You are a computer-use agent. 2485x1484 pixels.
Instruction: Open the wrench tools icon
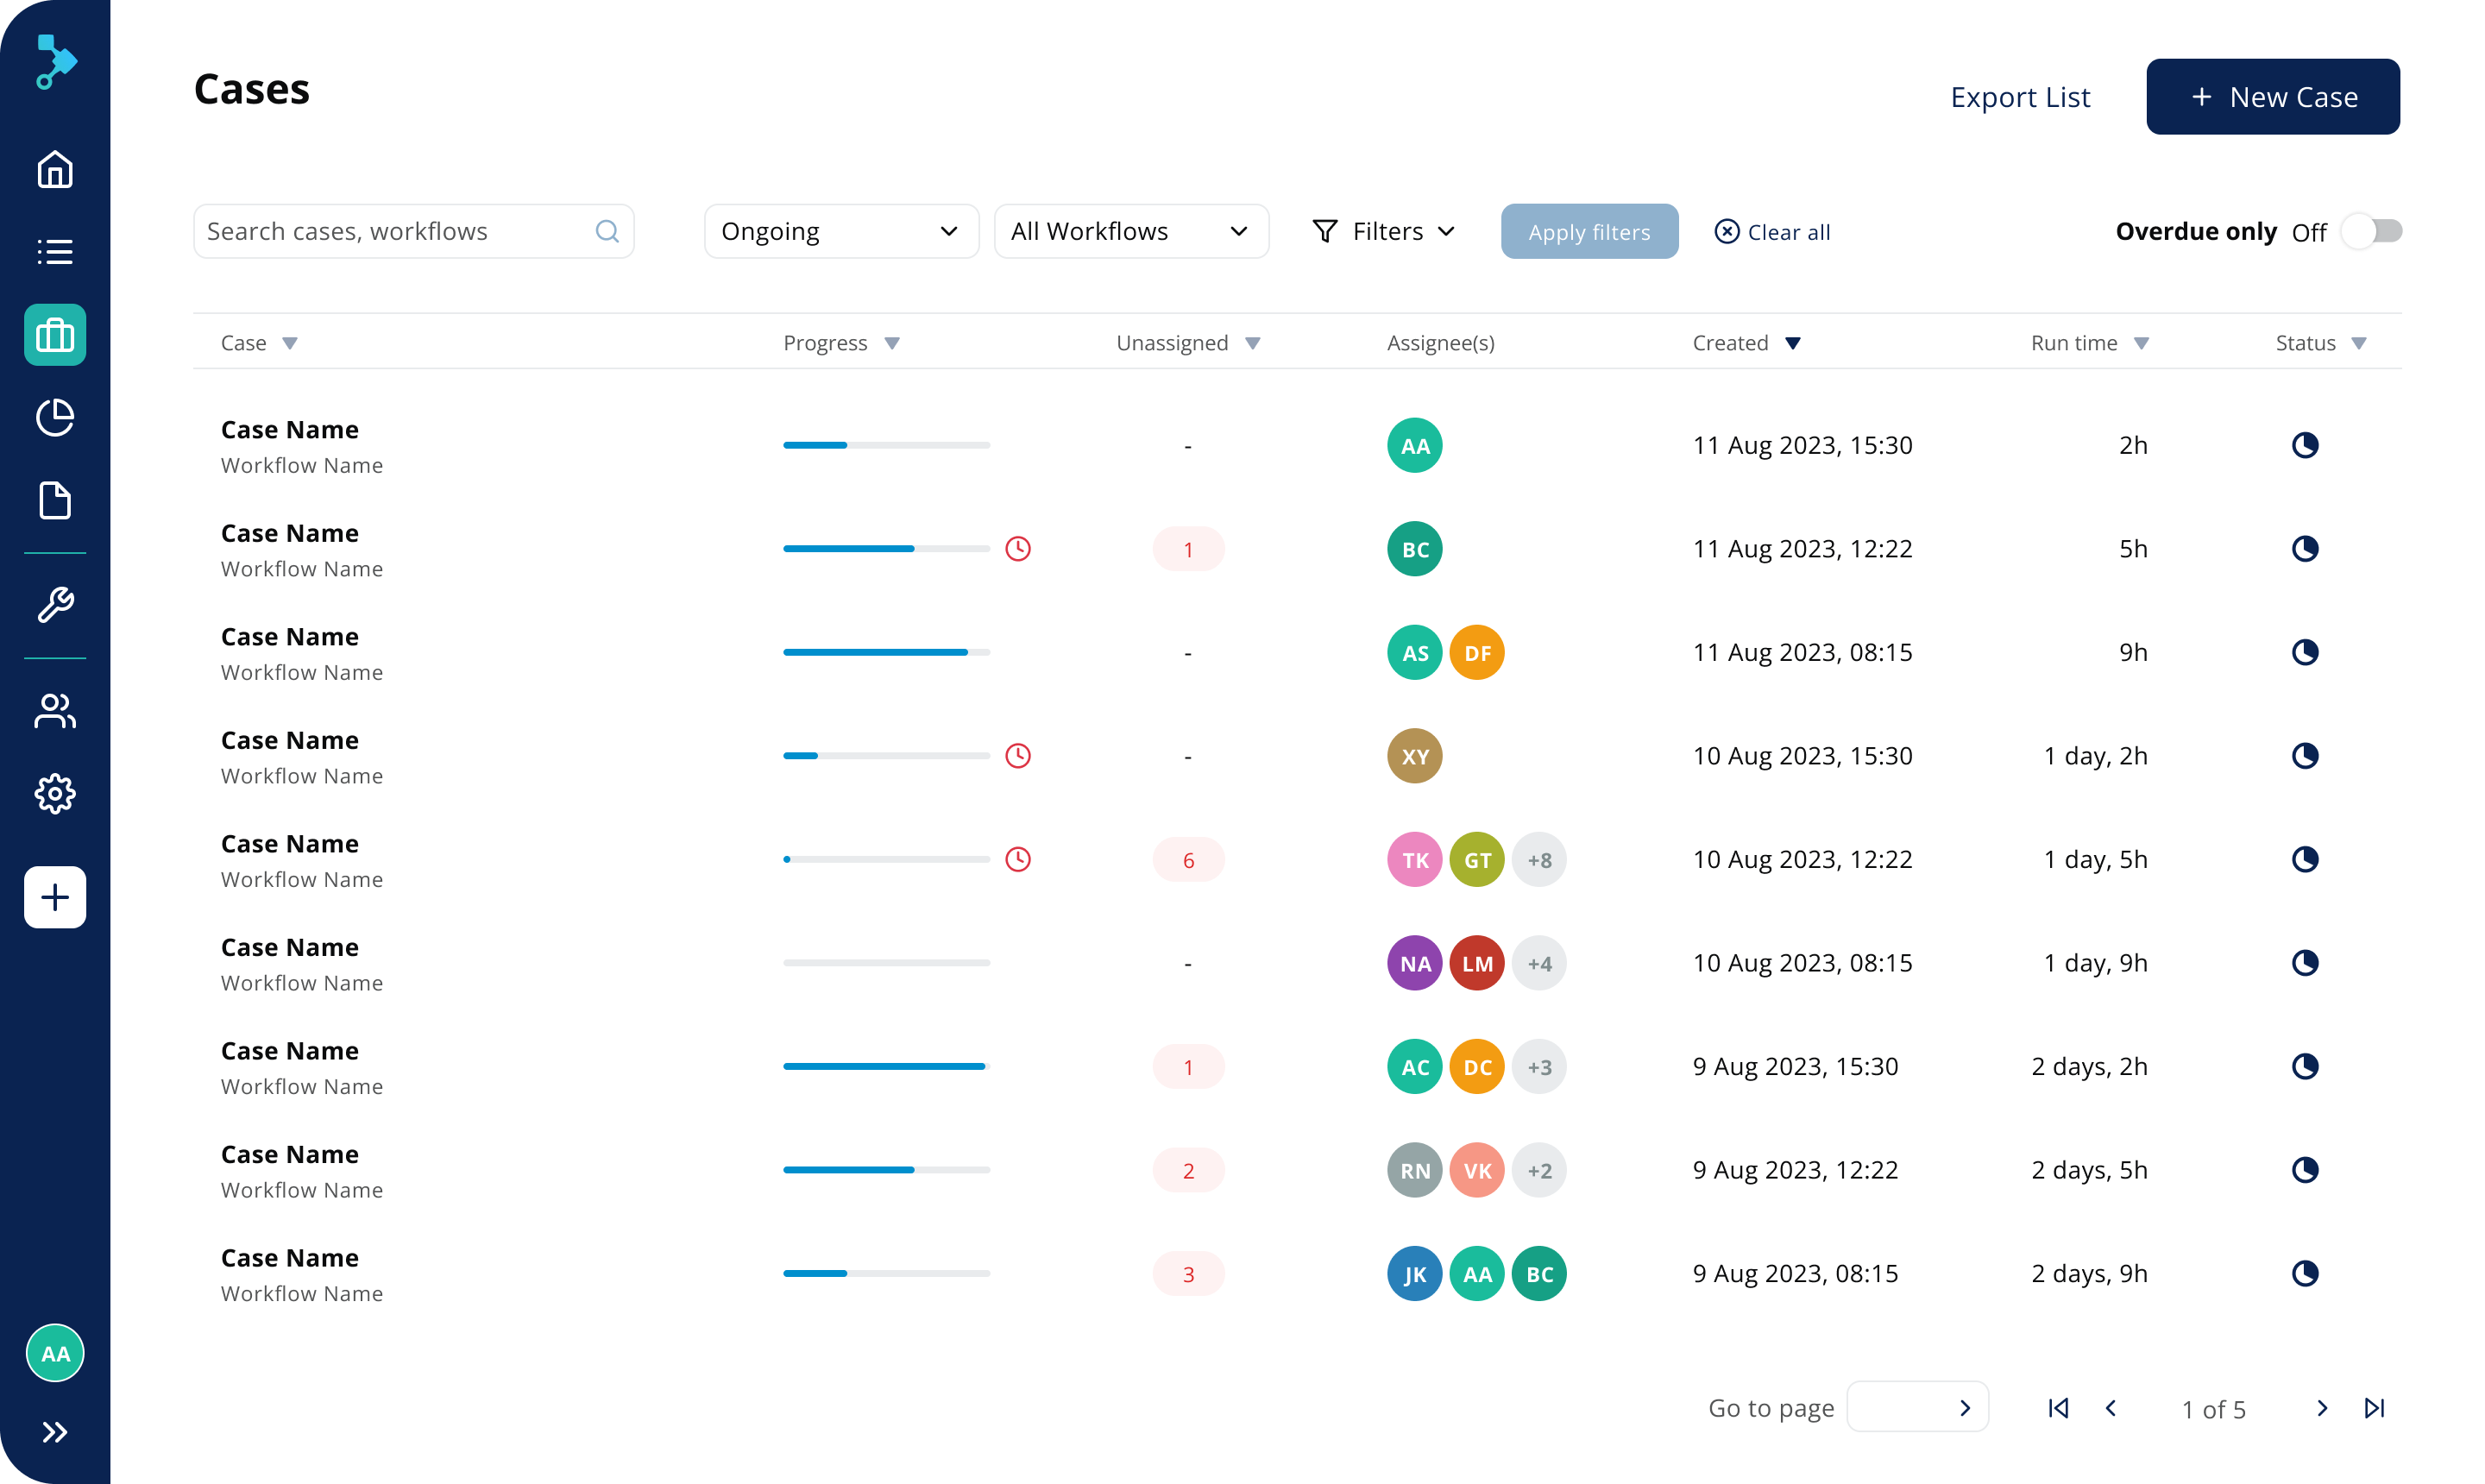(55, 605)
